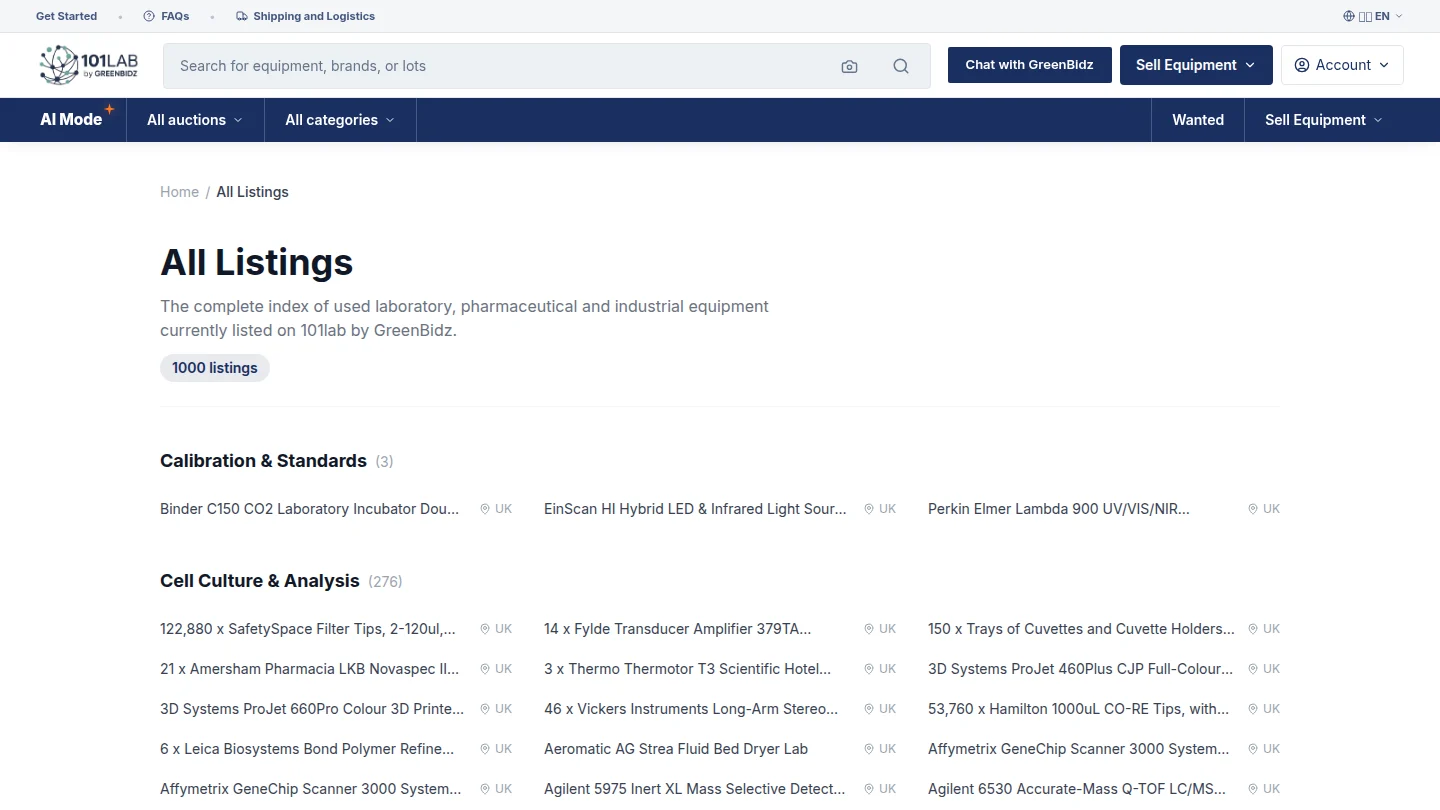Click All Listings breadcrumb
1440x810 pixels.
pyautogui.click(x=252, y=192)
